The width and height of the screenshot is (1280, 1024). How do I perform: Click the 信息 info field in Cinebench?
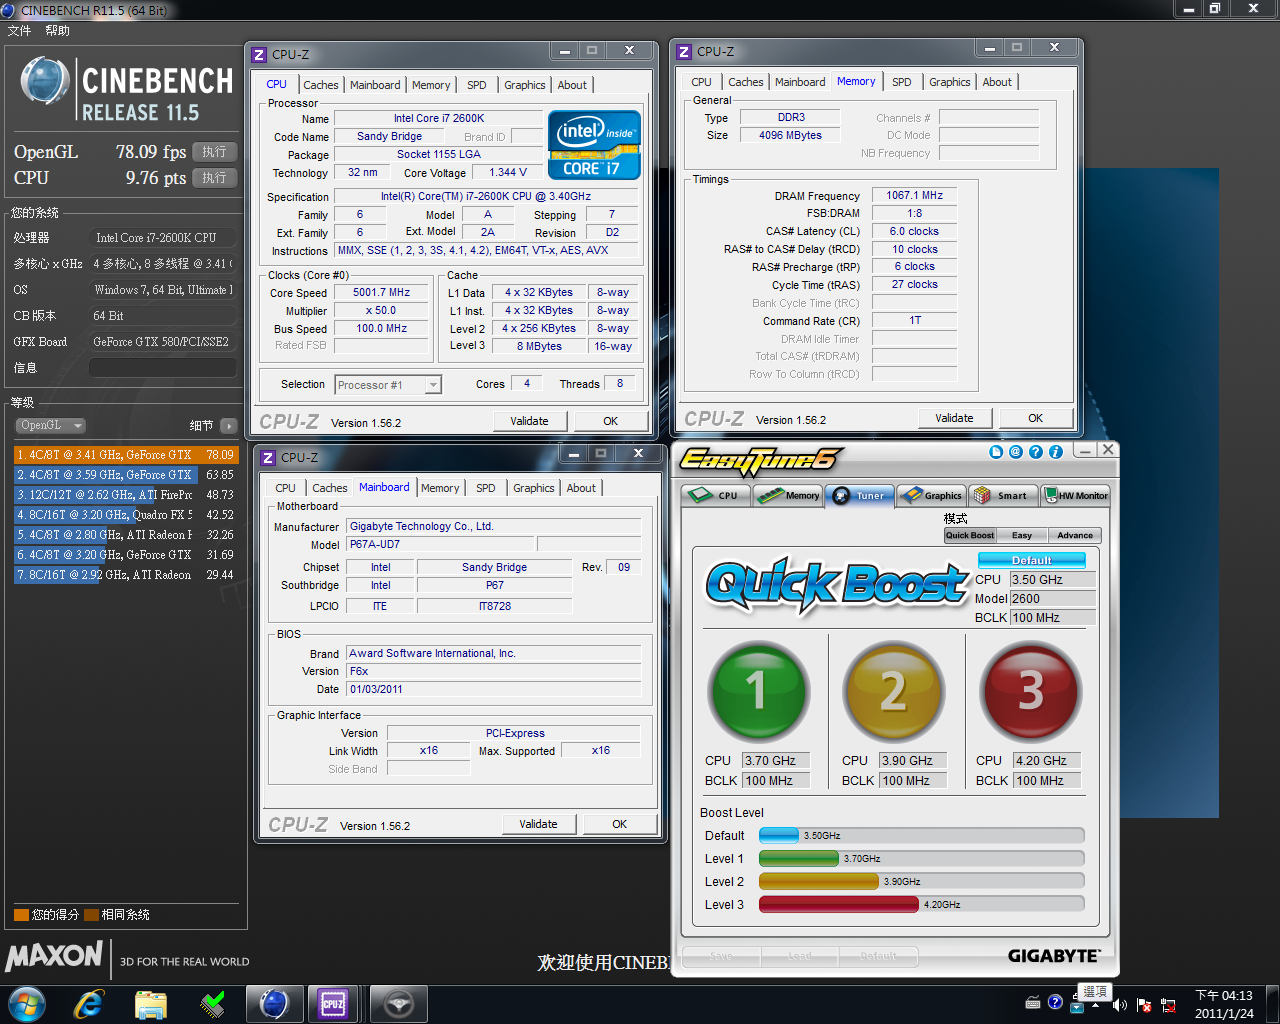[x=163, y=368]
